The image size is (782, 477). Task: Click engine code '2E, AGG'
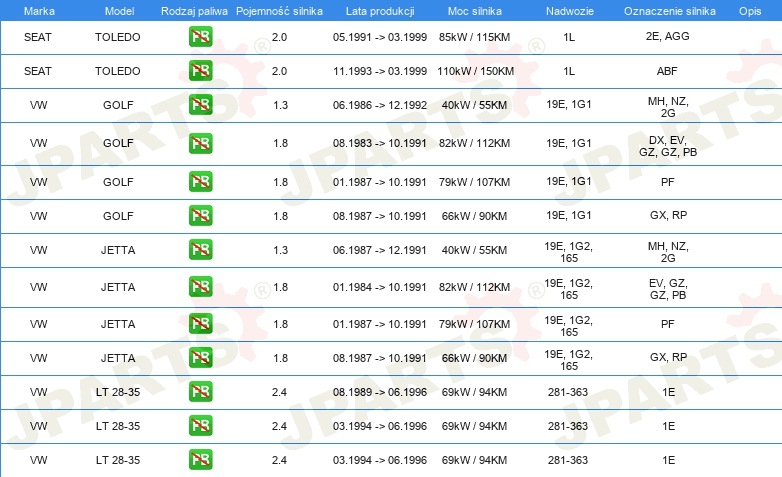point(667,36)
